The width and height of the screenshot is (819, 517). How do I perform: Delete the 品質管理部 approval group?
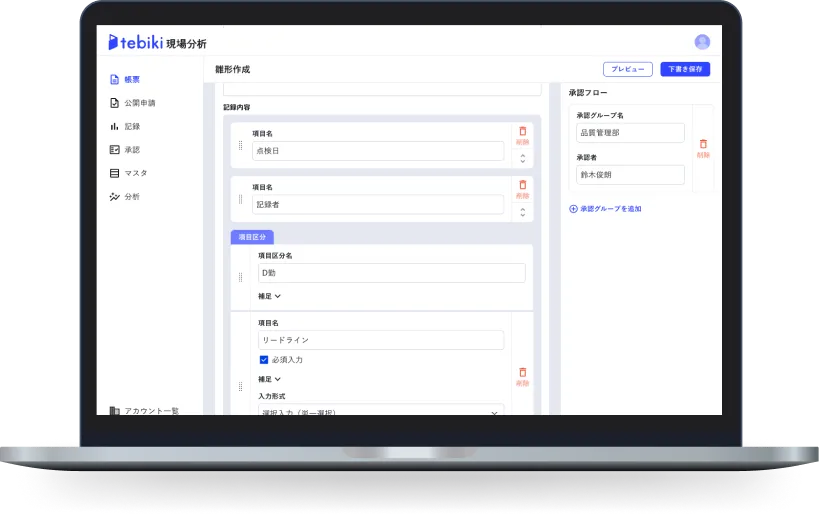pyautogui.click(x=703, y=146)
